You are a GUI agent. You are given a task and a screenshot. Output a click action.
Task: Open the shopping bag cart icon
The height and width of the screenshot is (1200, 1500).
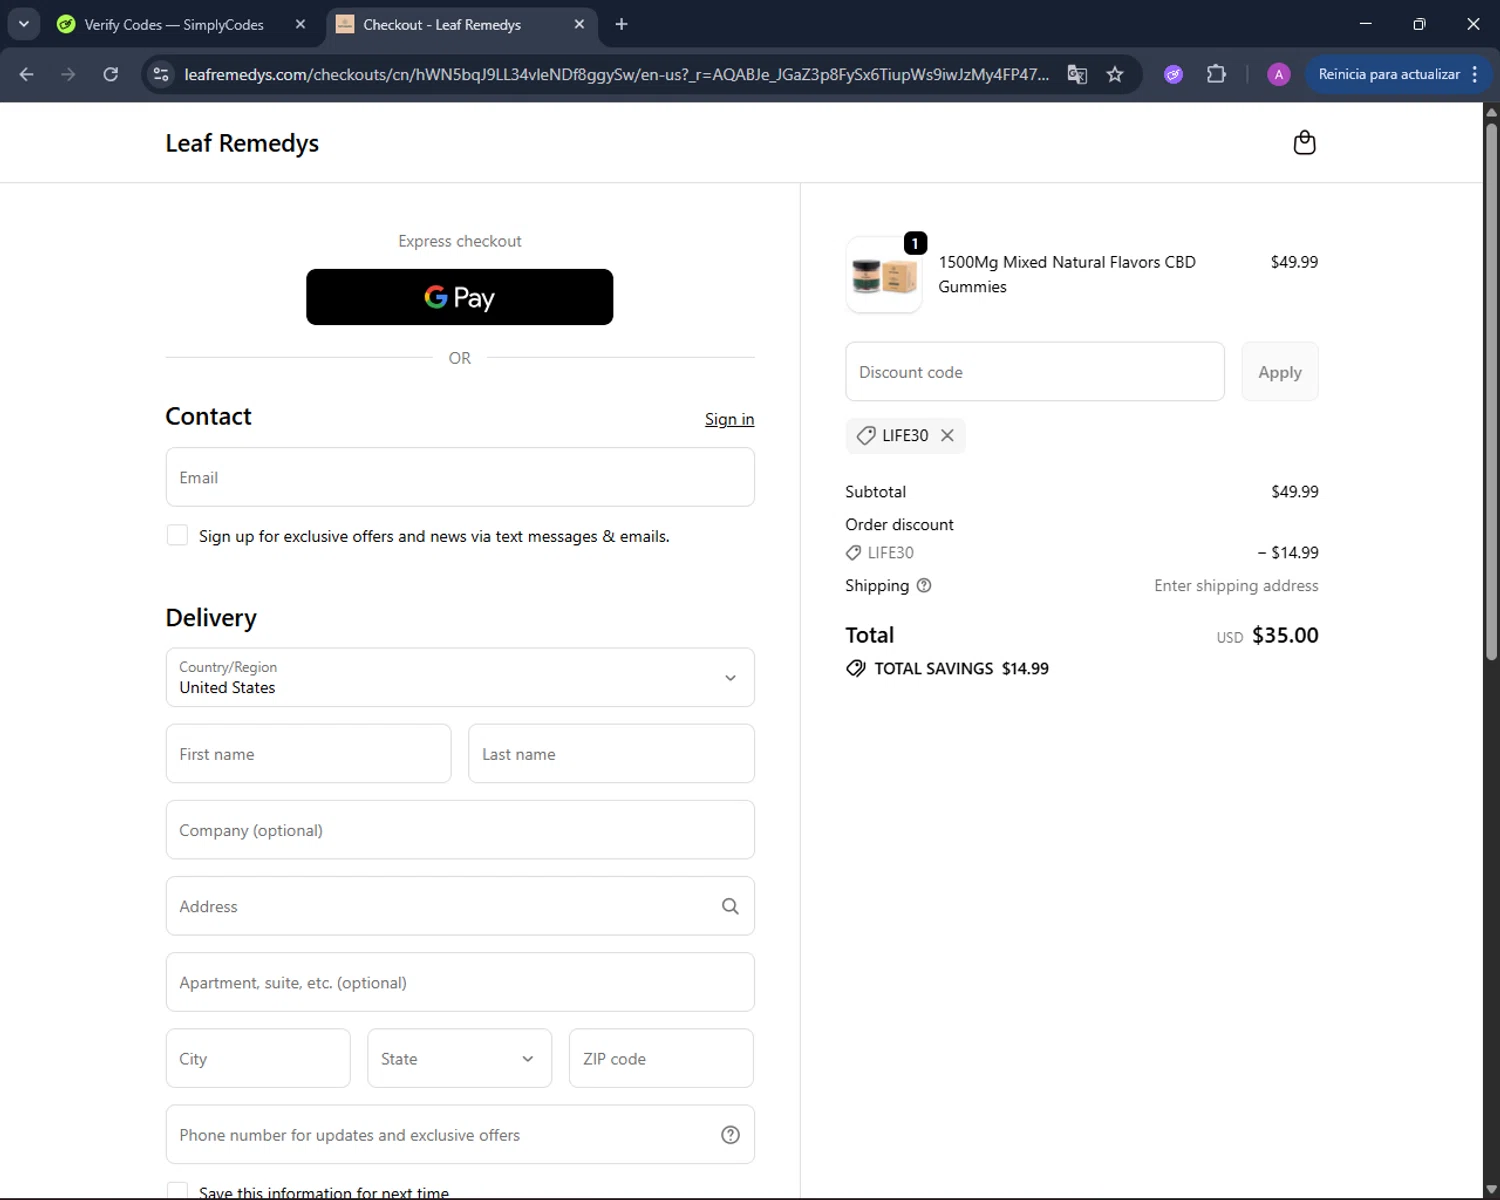click(1304, 143)
